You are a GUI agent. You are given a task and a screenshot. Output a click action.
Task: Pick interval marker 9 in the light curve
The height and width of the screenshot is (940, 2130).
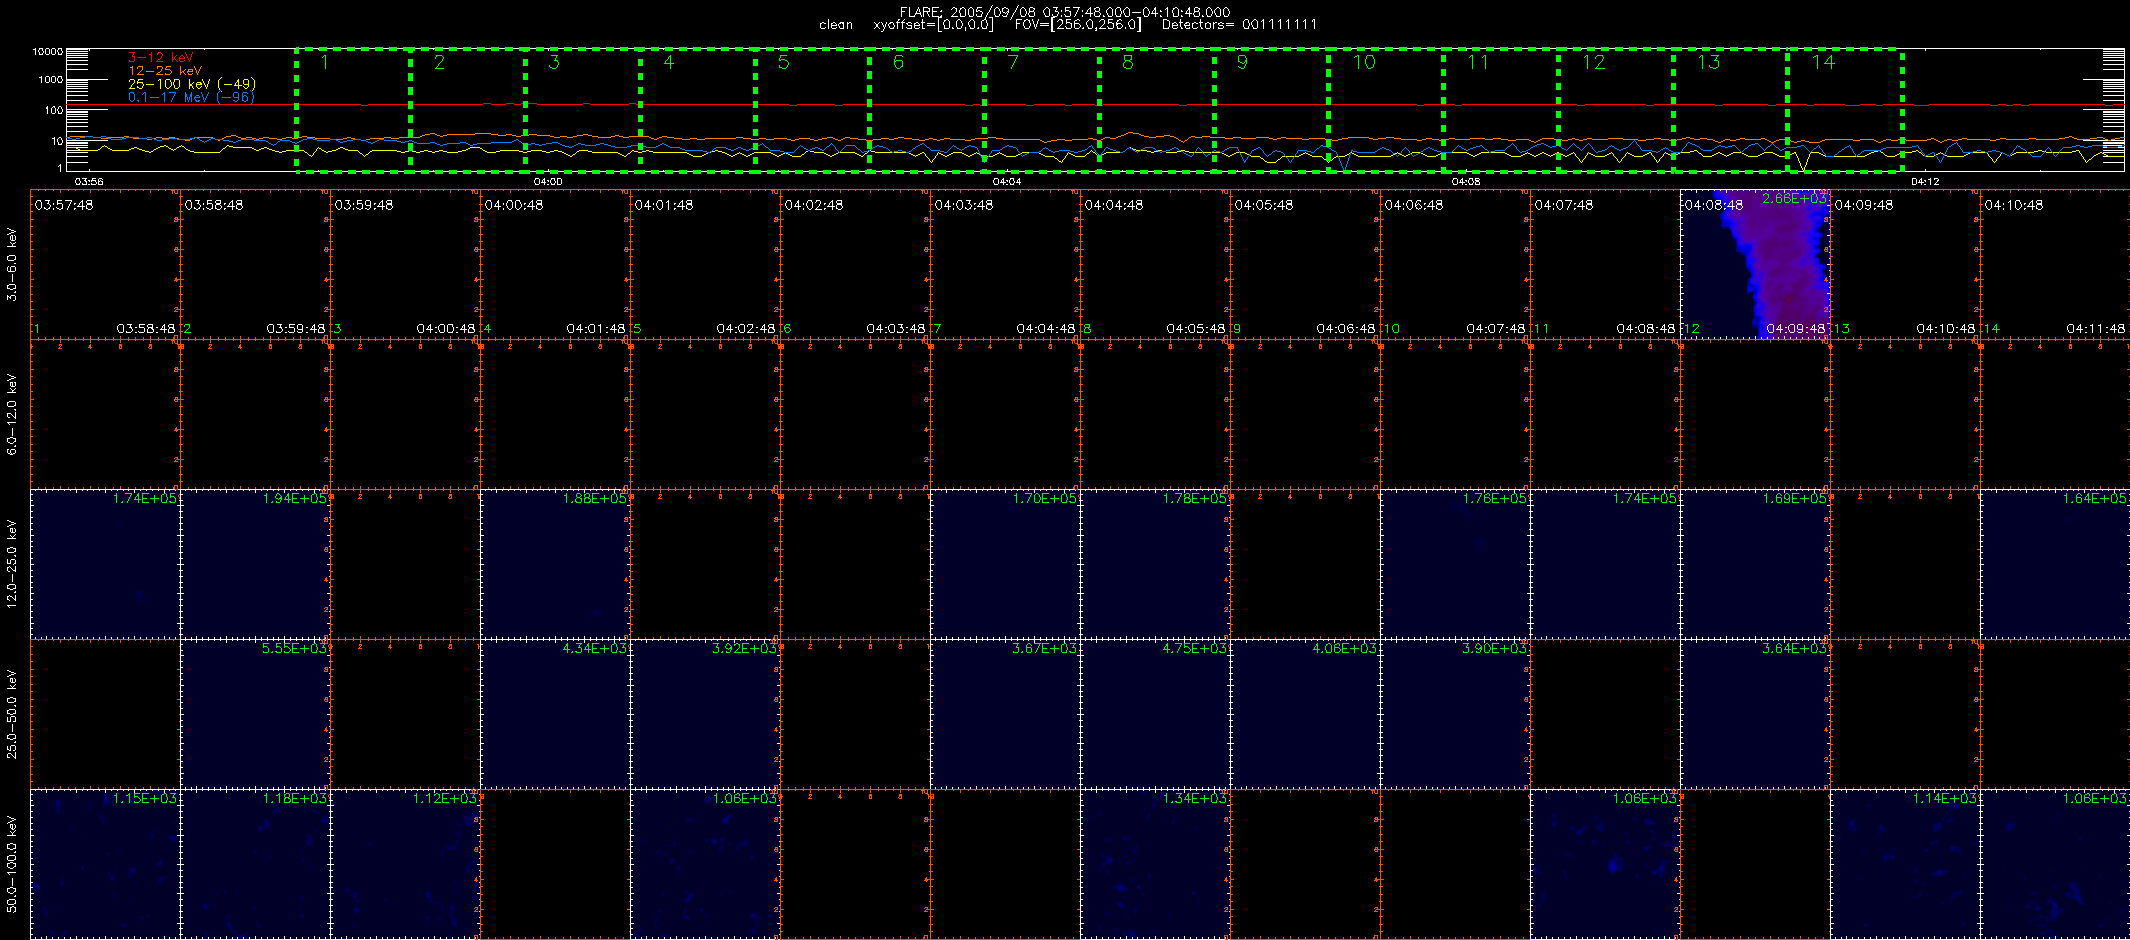click(x=1242, y=62)
